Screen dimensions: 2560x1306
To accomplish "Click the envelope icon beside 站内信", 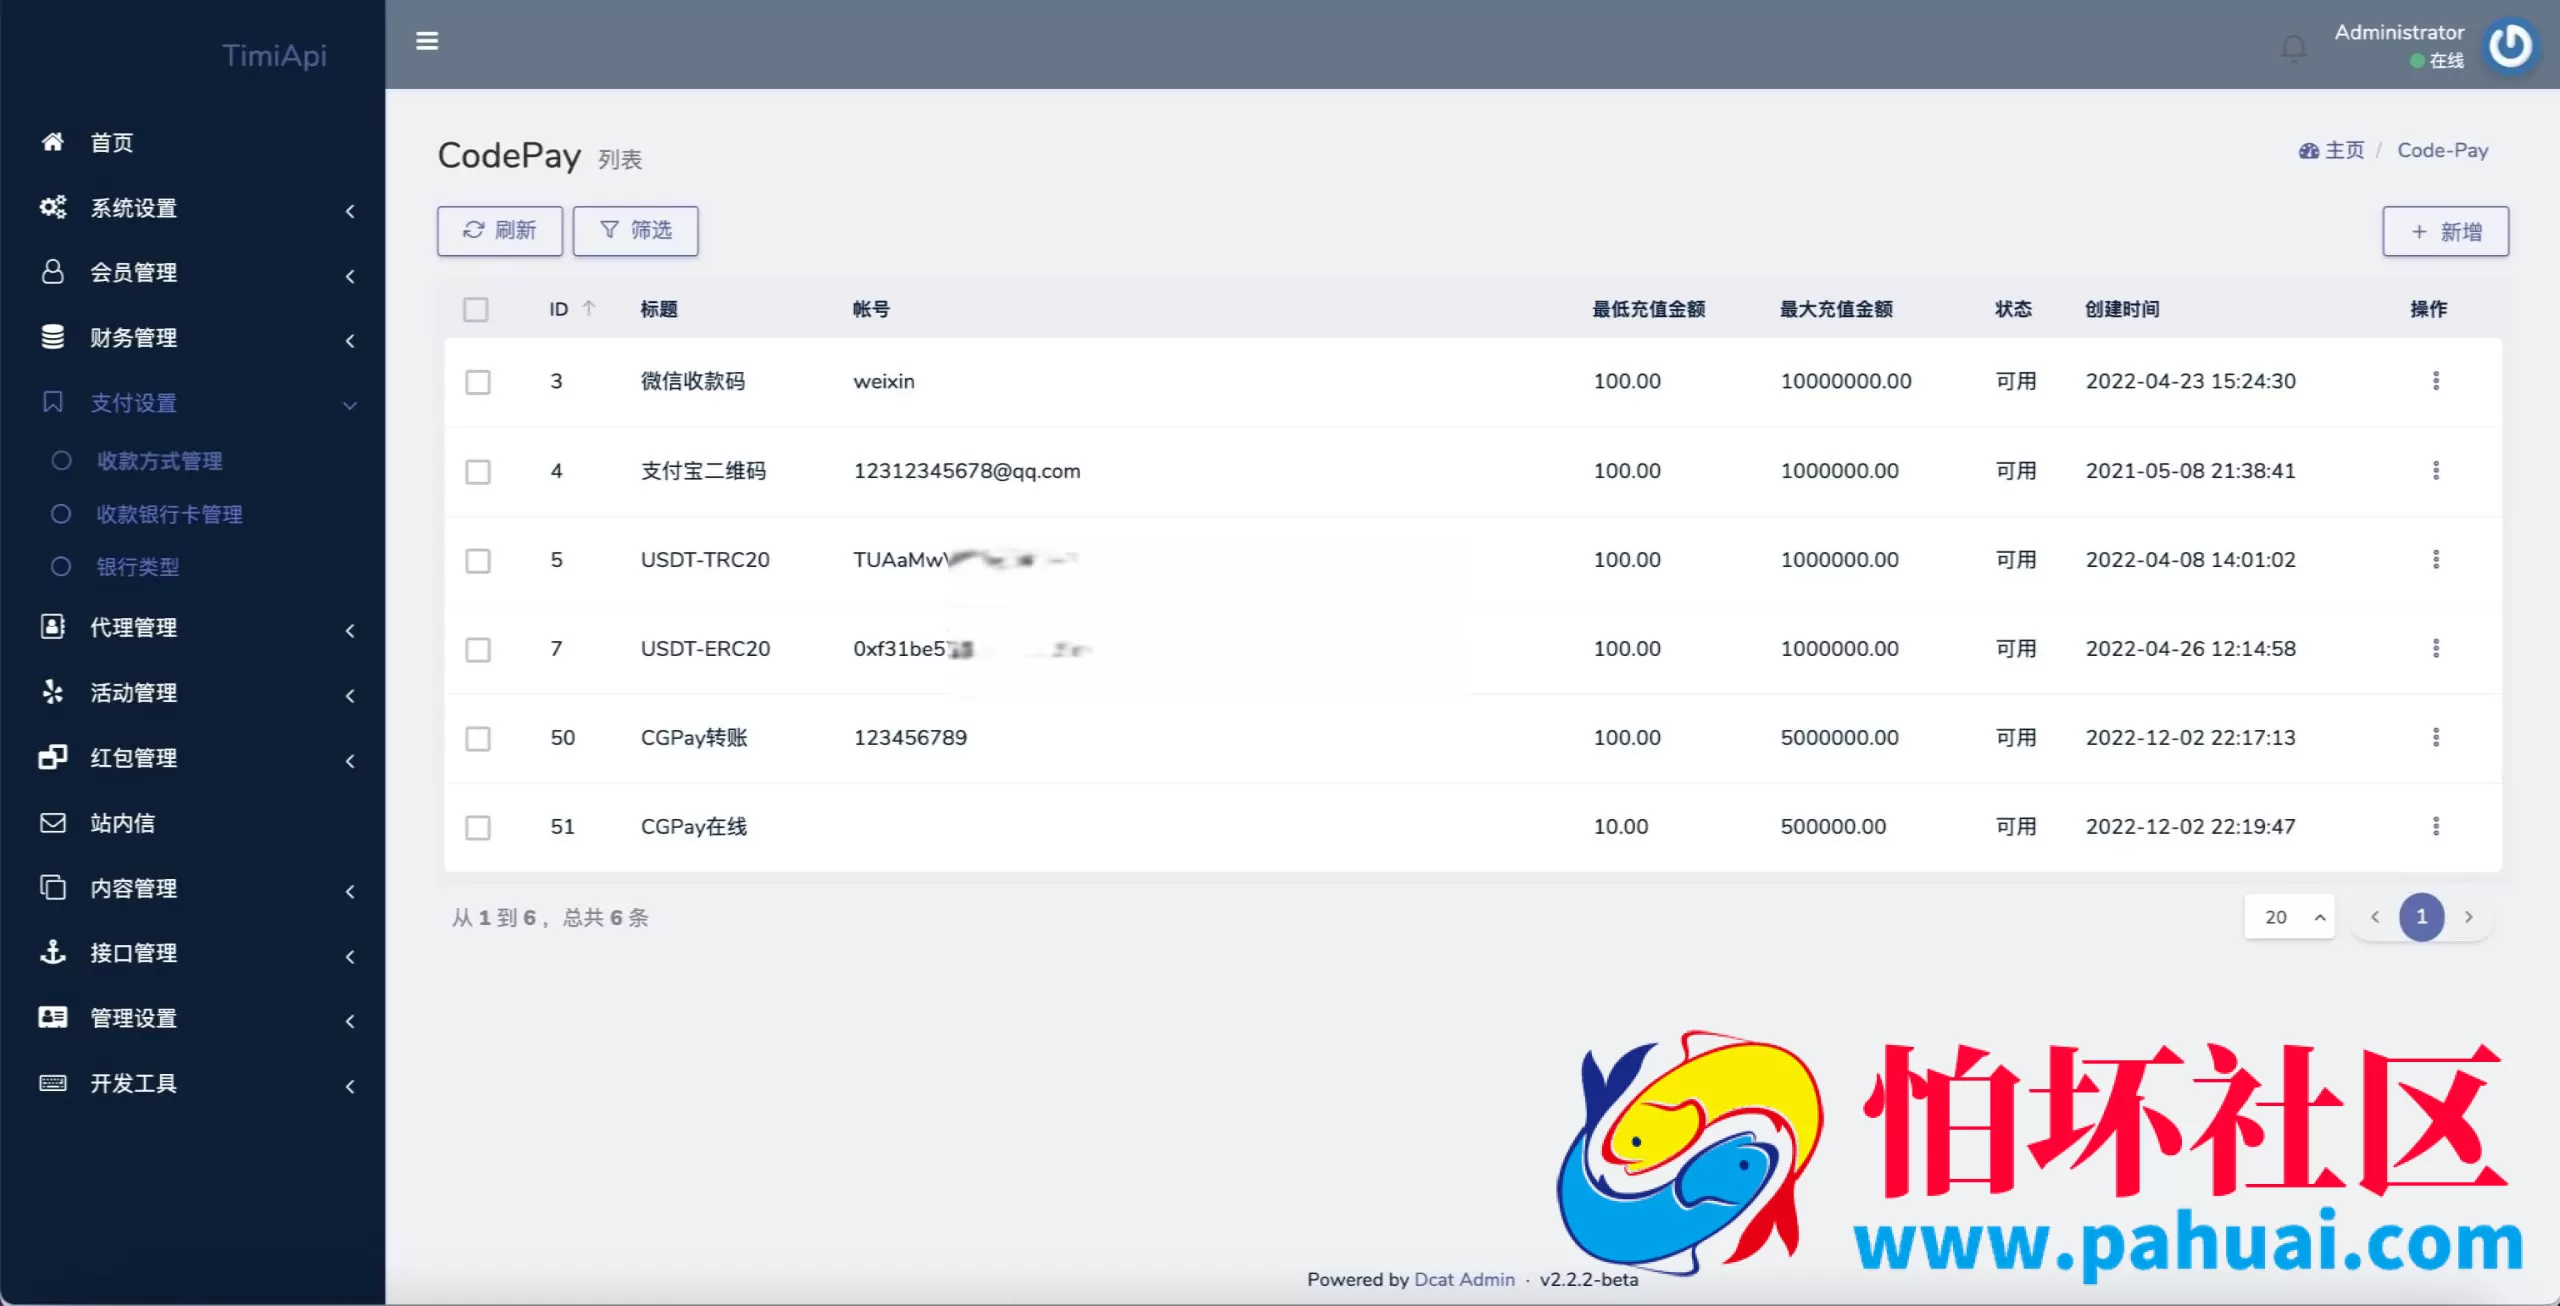I will tap(53, 823).
